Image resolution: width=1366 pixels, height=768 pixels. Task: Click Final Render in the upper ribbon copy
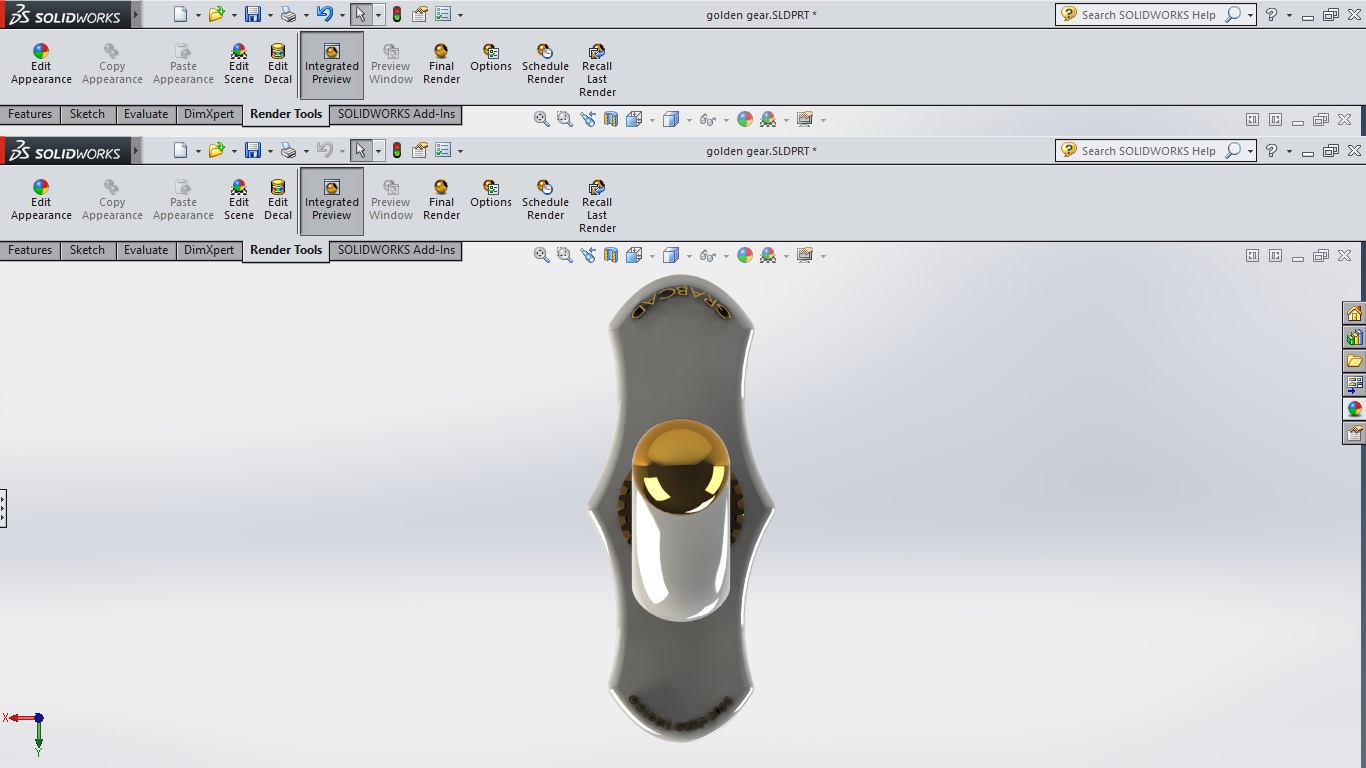pyautogui.click(x=441, y=65)
